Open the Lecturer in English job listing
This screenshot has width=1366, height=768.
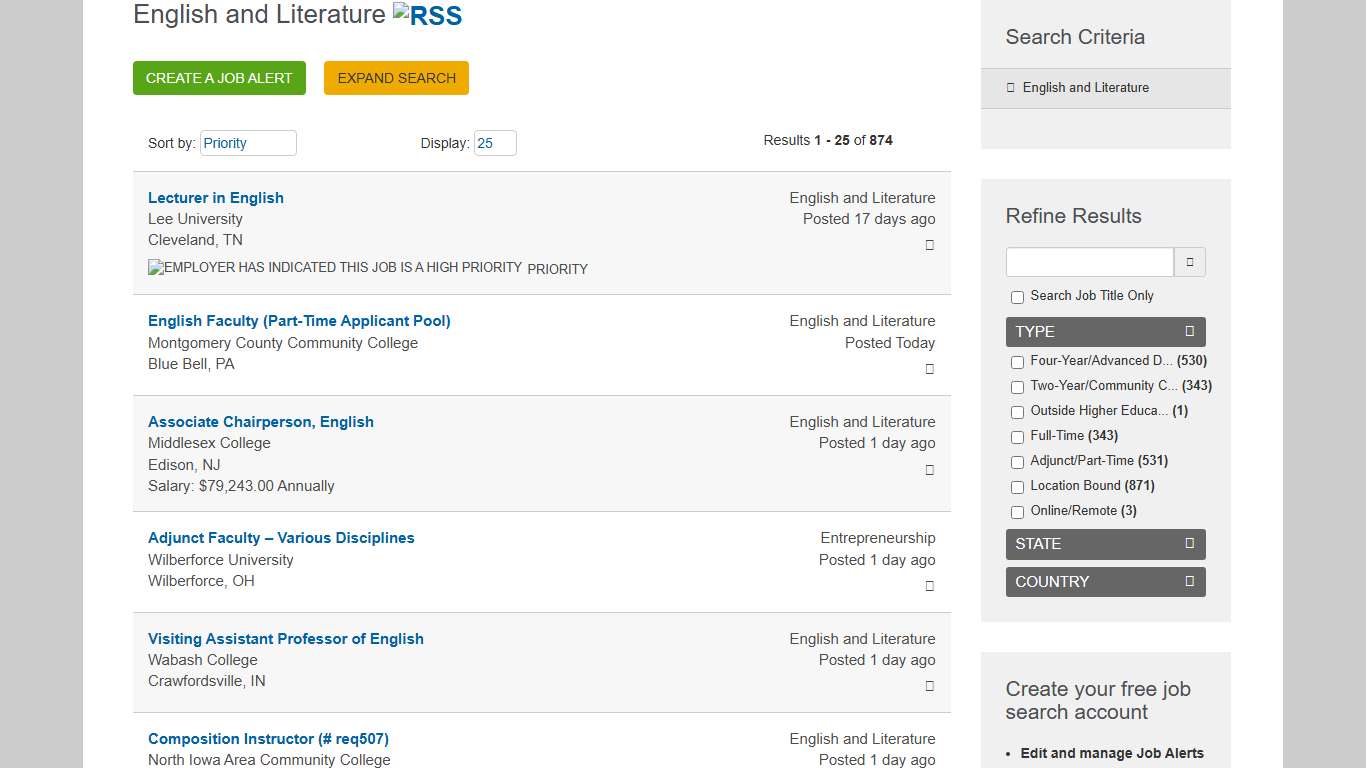coord(215,197)
